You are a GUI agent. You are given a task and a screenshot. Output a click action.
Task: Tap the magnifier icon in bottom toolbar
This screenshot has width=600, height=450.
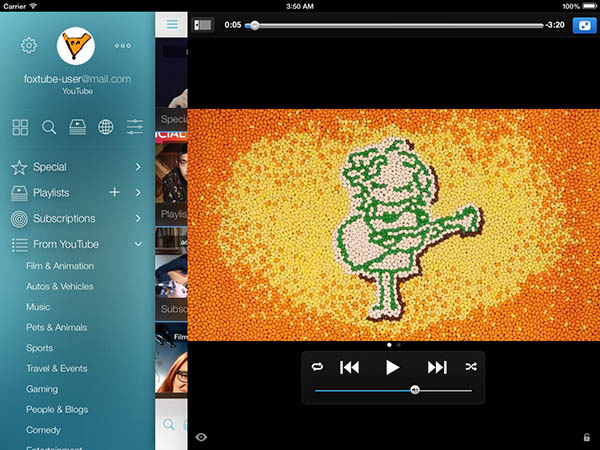click(169, 424)
